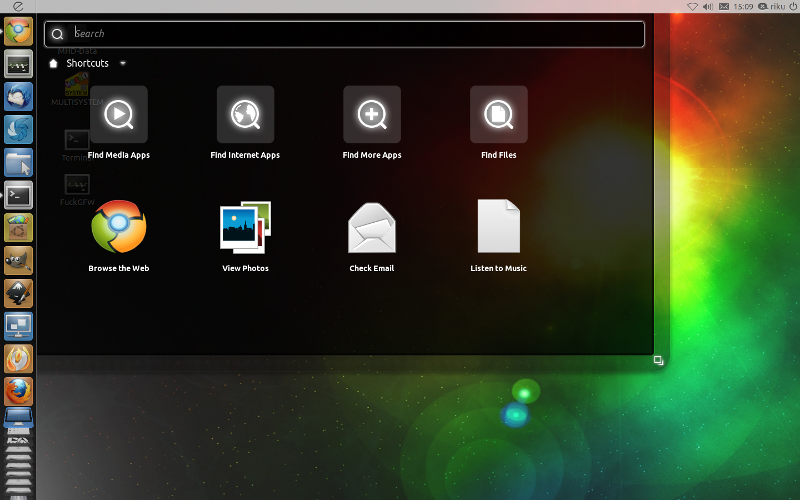Launch Terminal from the launcher

click(x=19, y=195)
